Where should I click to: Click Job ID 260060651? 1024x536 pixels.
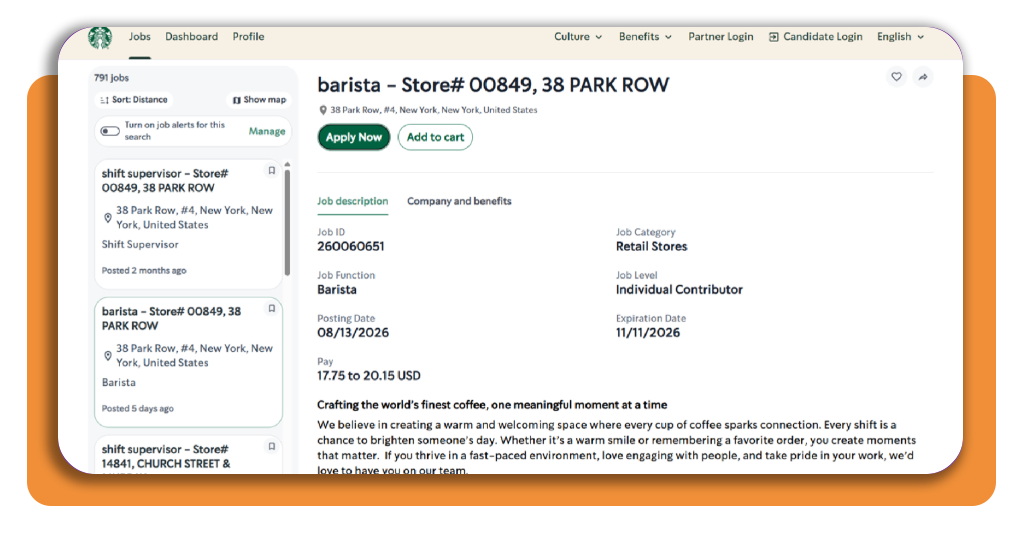click(351, 247)
